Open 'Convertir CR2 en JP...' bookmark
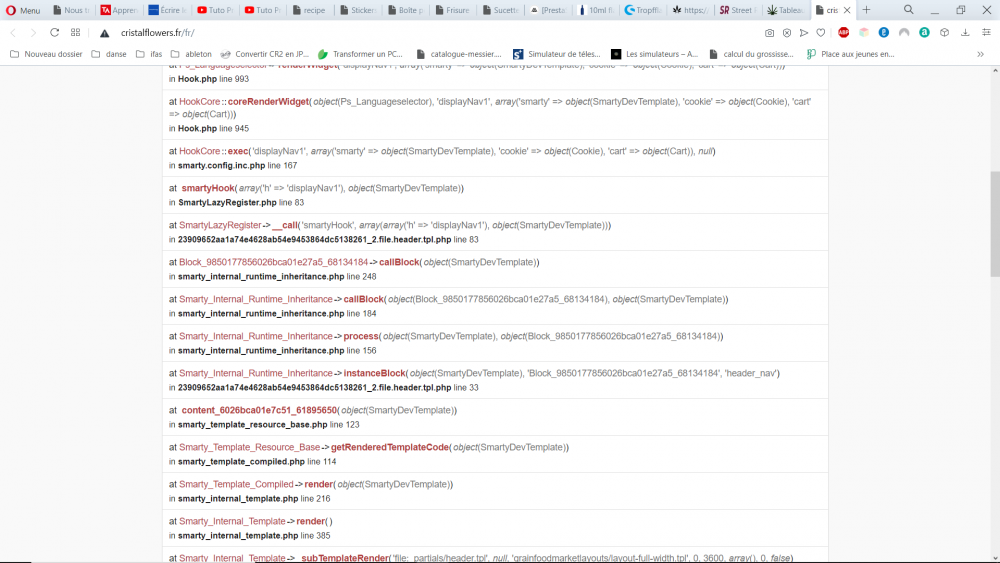 point(264,54)
